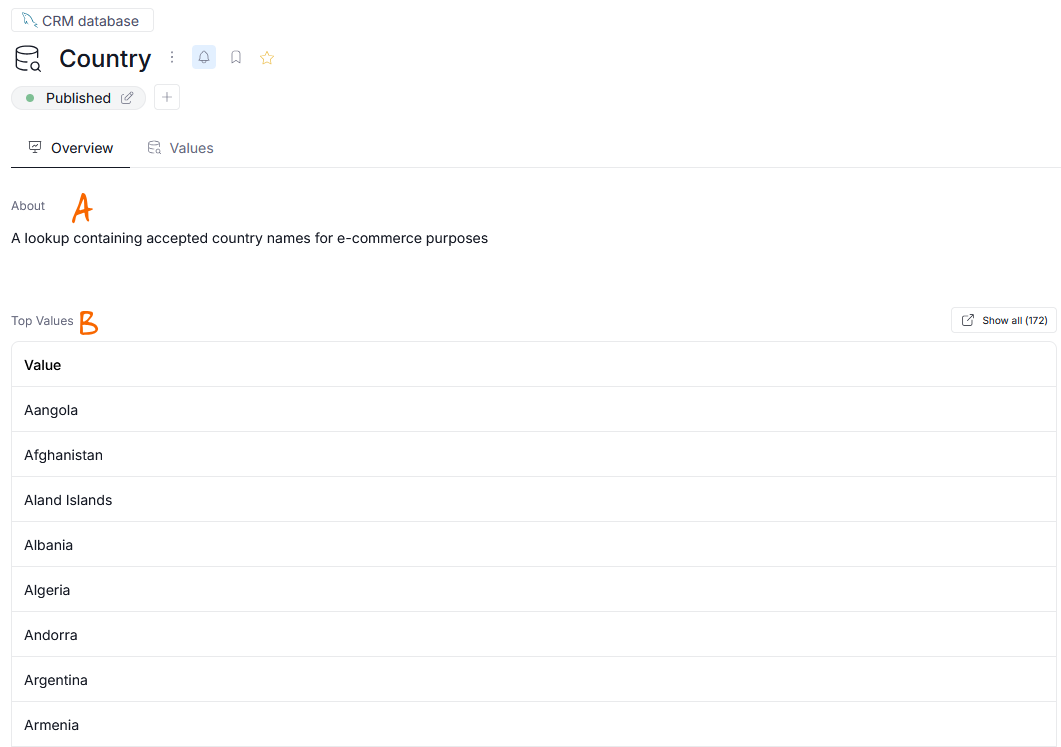This screenshot has width=1061, height=747.
Task: Click the Aland Islands value
Action: coord(68,500)
